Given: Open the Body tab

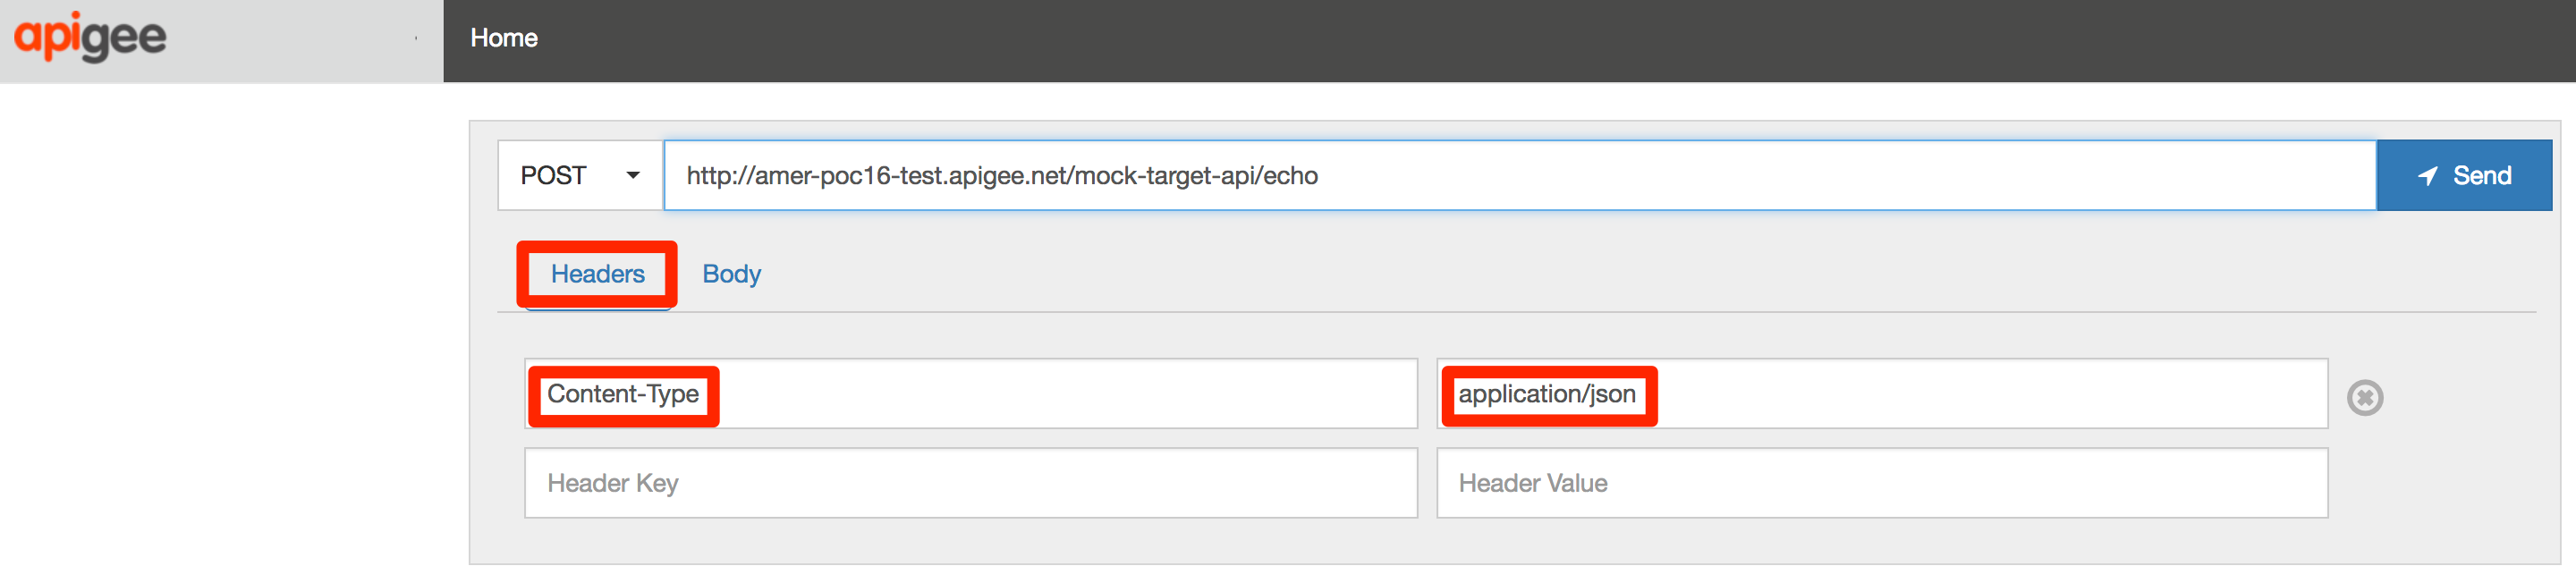Looking at the screenshot, I should point(731,274).
